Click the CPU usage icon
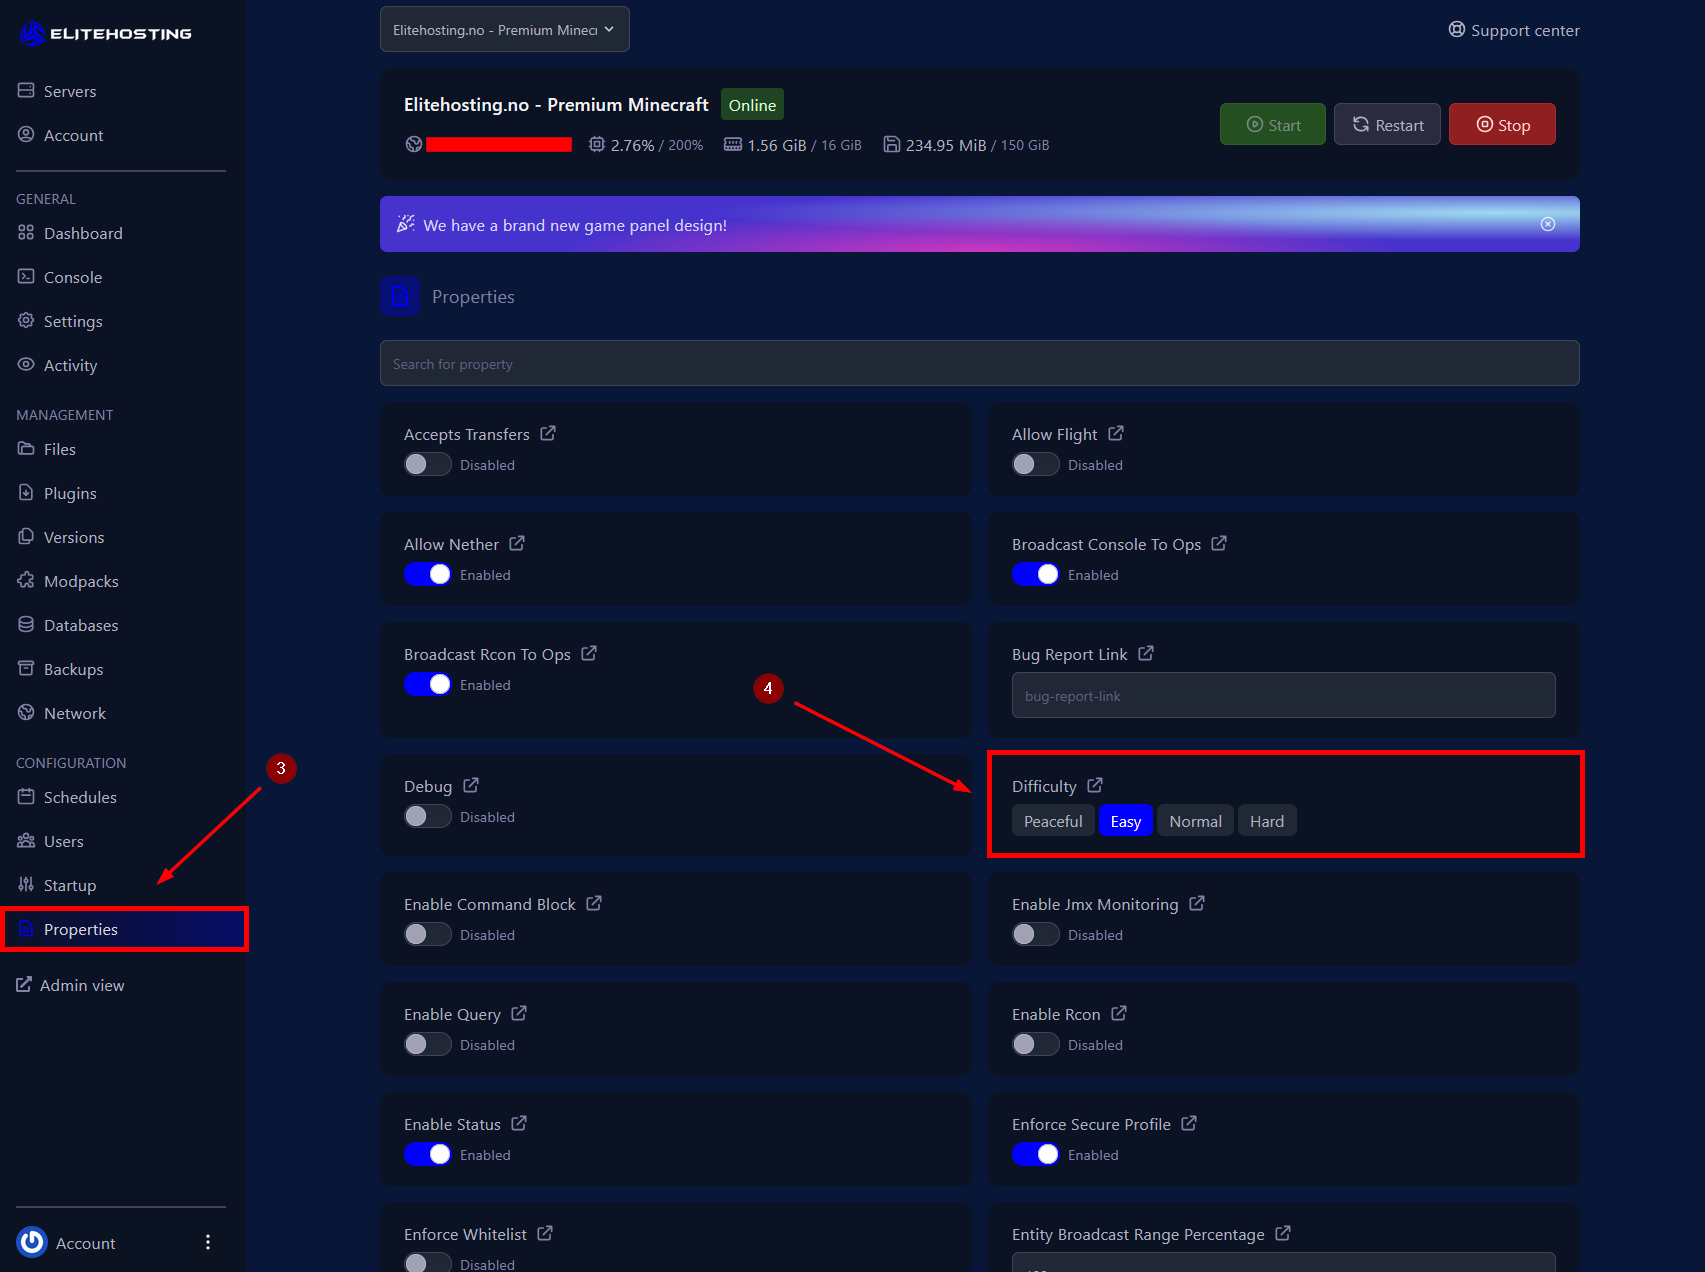1705x1272 pixels. pos(597,144)
